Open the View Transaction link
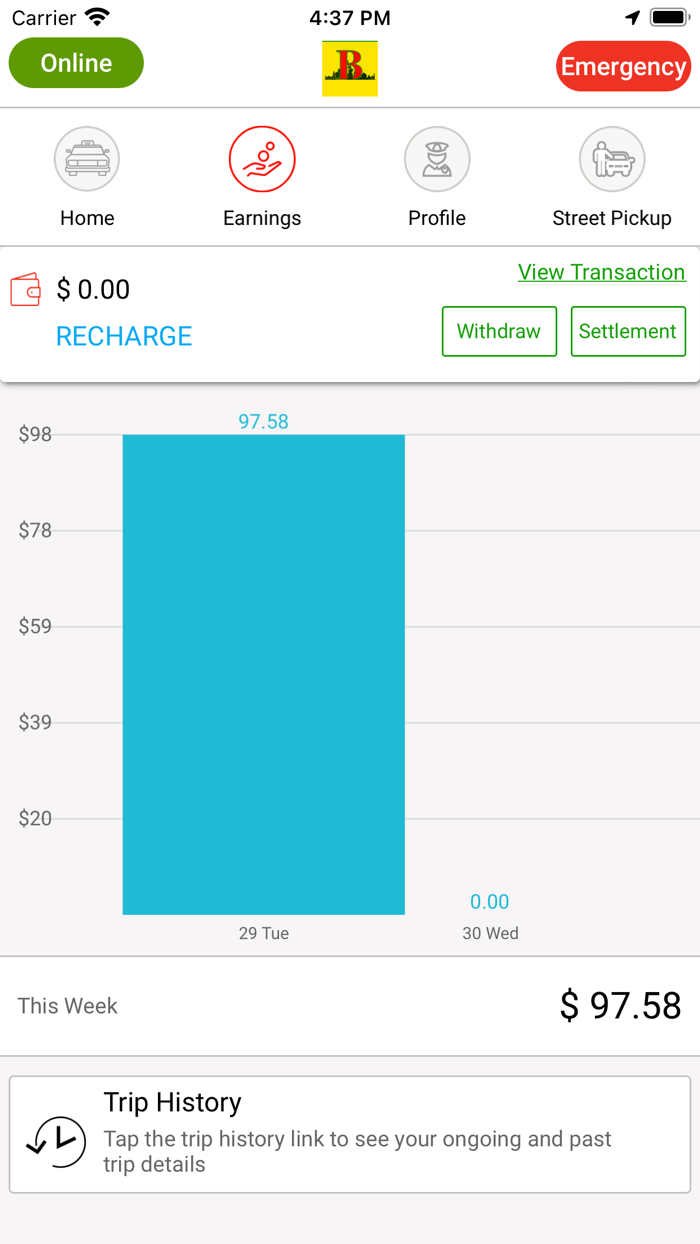 pyautogui.click(x=601, y=272)
